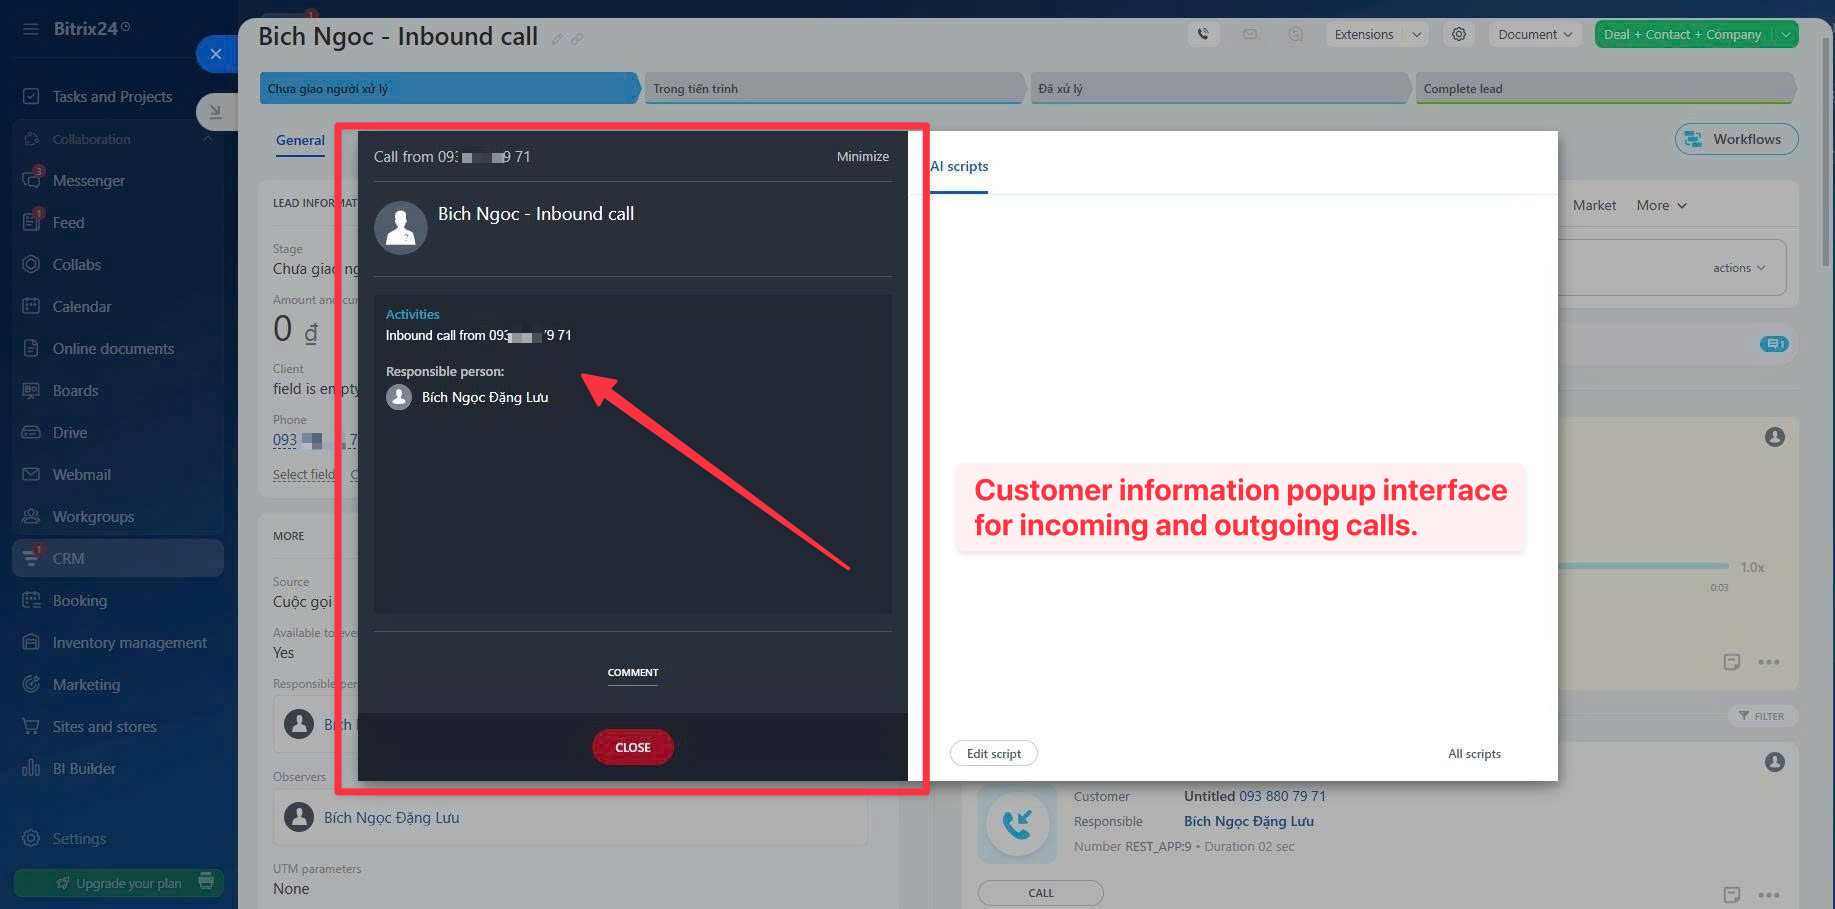Image resolution: width=1835 pixels, height=909 pixels.
Task: Open the Document dropdown menu
Action: pyautogui.click(x=1534, y=34)
